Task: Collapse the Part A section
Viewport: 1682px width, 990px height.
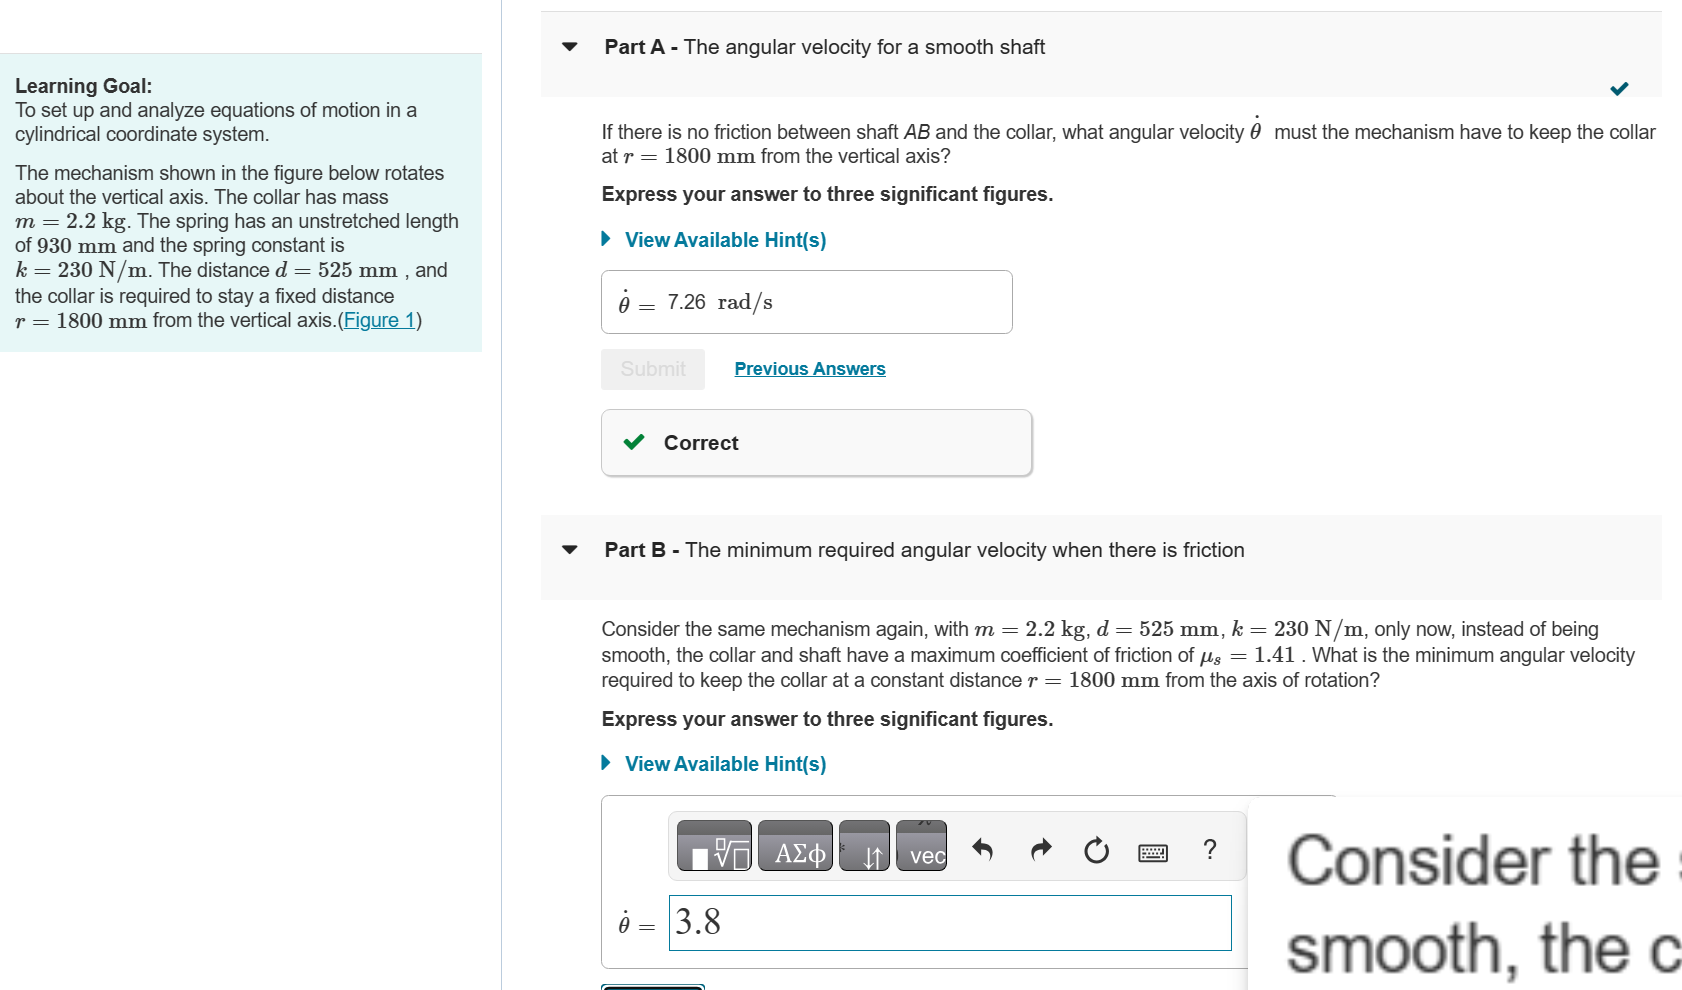Action: click(568, 46)
